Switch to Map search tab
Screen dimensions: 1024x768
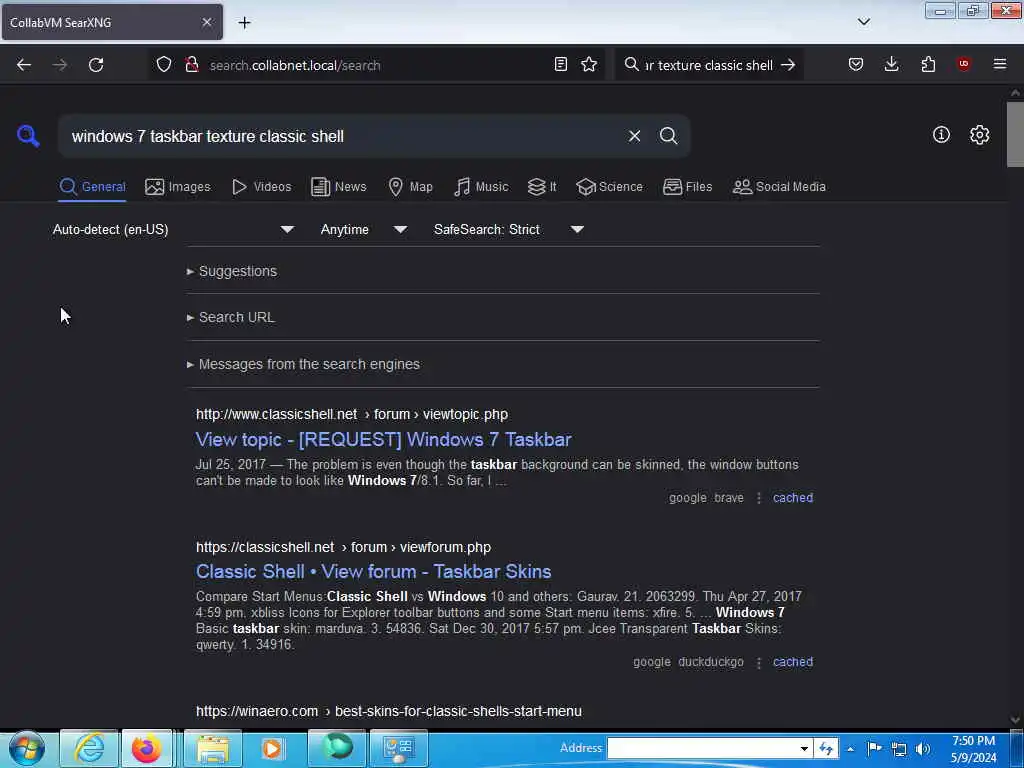pyautogui.click(x=410, y=187)
